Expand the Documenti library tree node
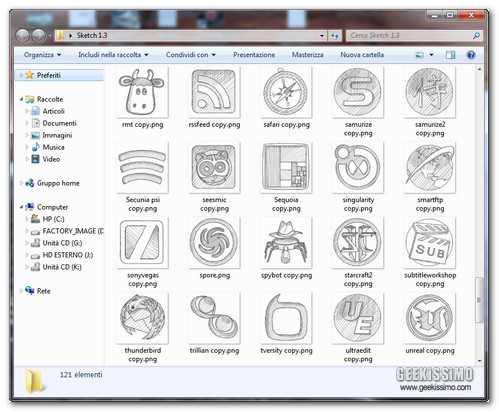The width and height of the screenshot is (499, 412). tap(27, 123)
